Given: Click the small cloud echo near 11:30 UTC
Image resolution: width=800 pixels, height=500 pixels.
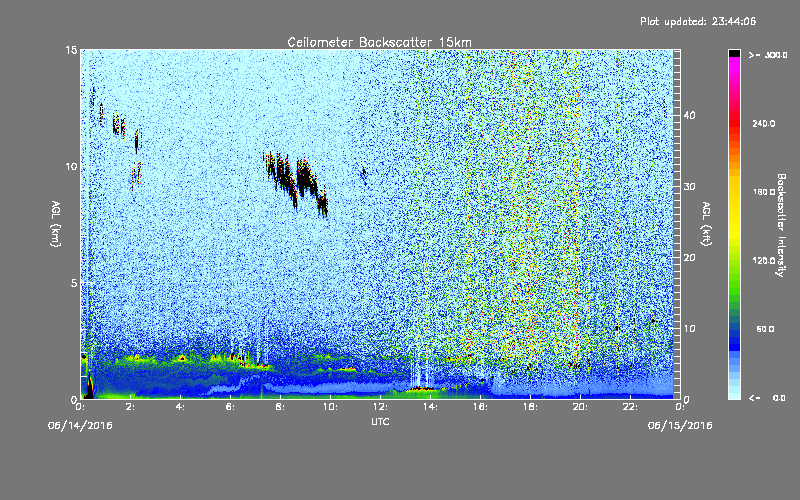Looking at the screenshot, I should coord(364,176).
